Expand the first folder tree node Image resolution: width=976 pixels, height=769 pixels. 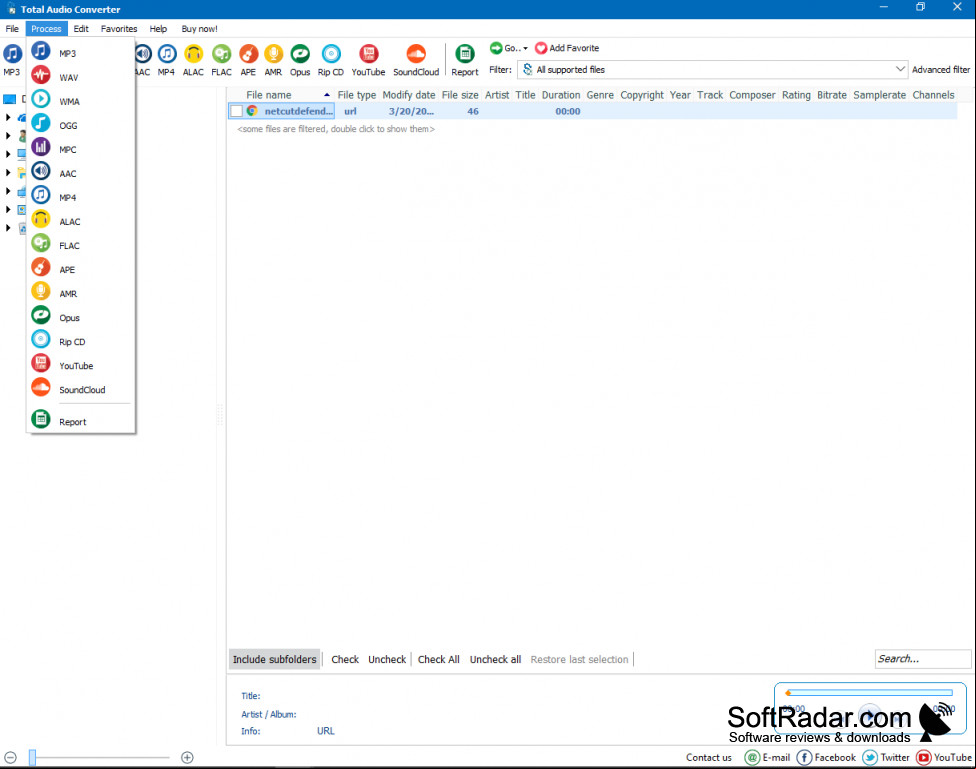tap(8, 117)
